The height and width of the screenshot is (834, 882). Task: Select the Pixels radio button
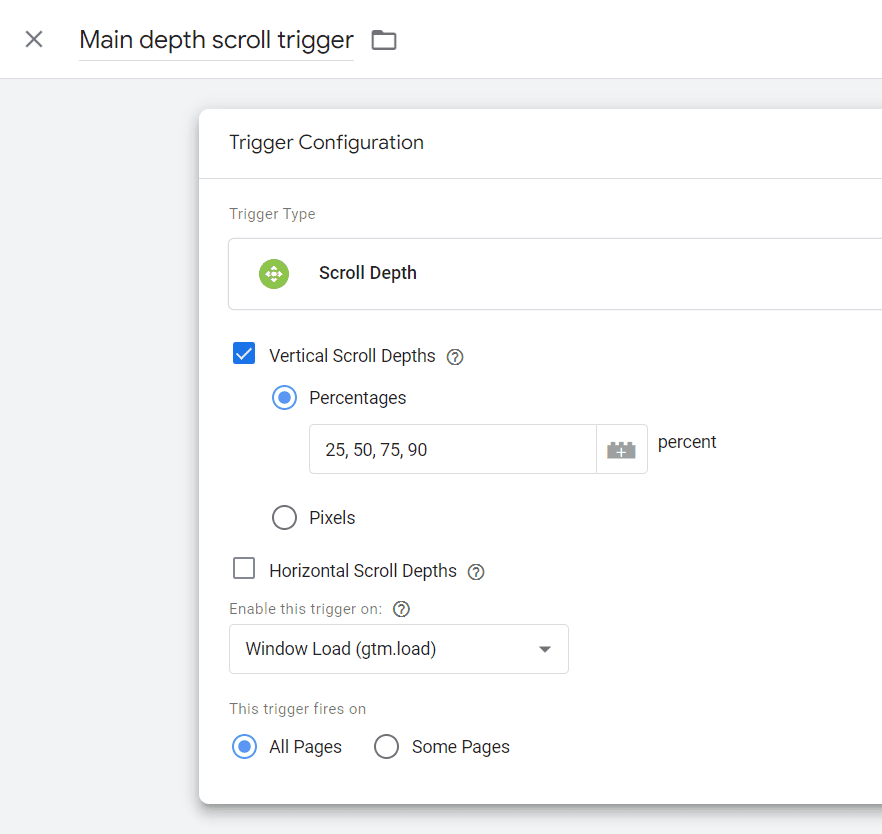pyautogui.click(x=284, y=517)
